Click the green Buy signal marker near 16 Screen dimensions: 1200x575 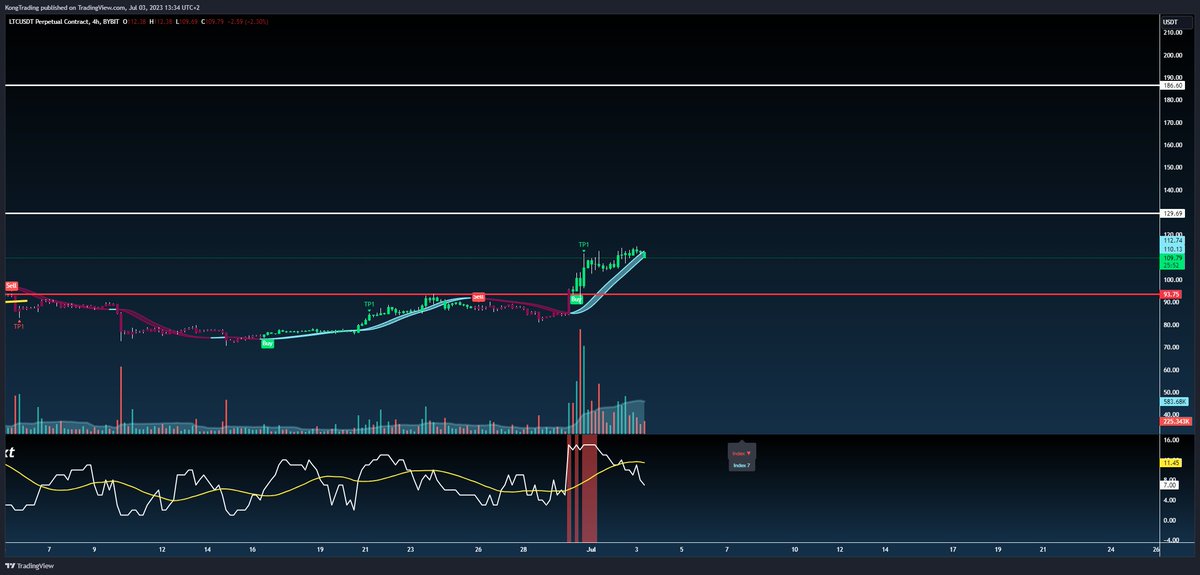coord(267,343)
